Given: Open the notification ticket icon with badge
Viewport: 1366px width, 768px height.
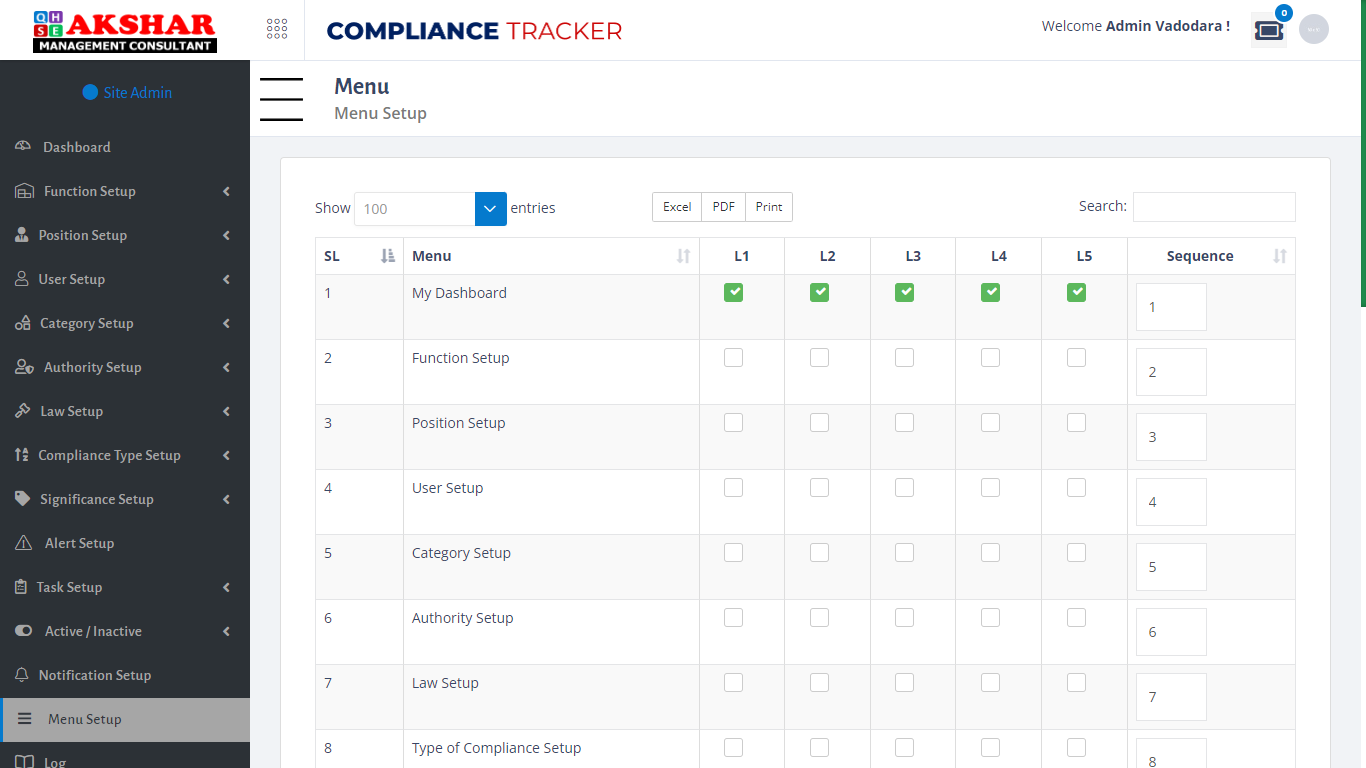Looking at the screenshot, I should click(x=1268, y=29).
